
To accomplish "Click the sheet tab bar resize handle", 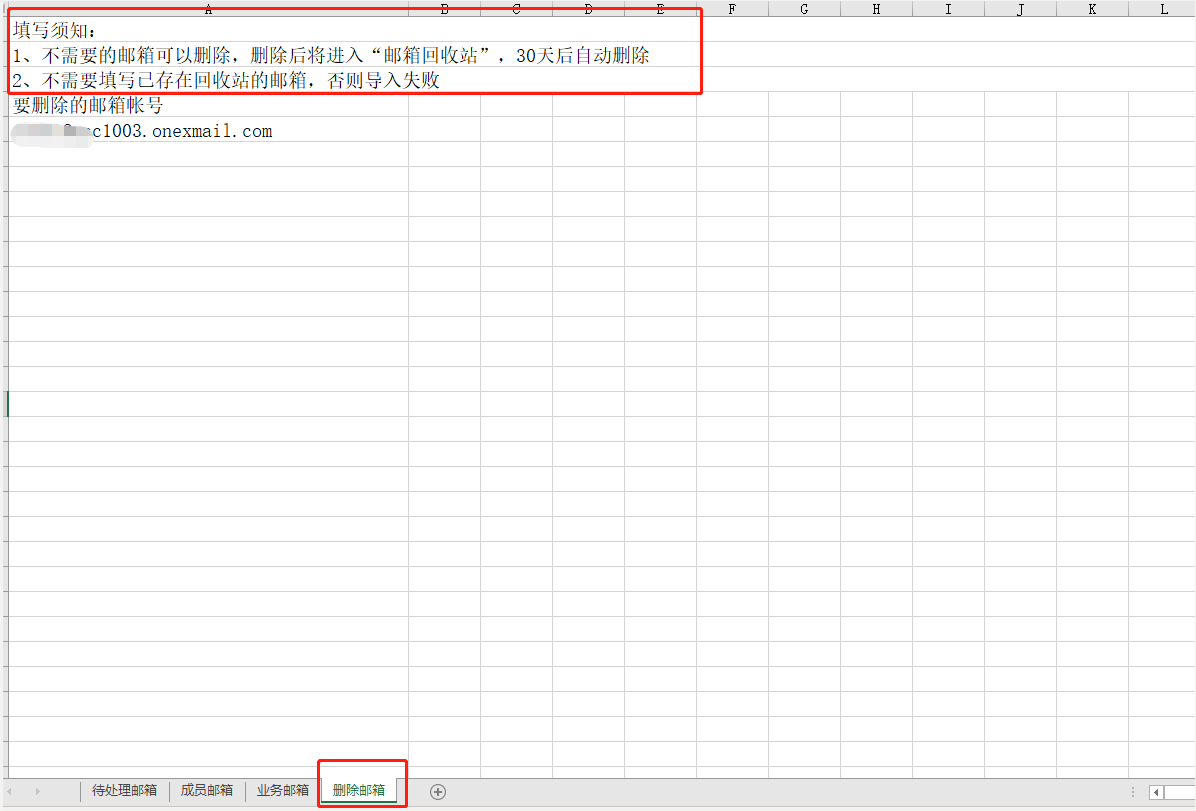I will pos(1131,792).
